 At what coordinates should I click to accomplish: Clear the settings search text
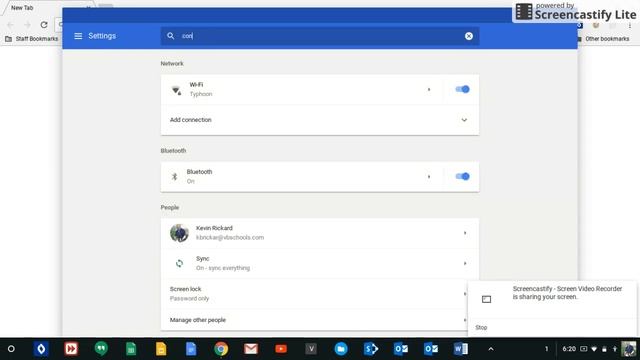(469, 36)
